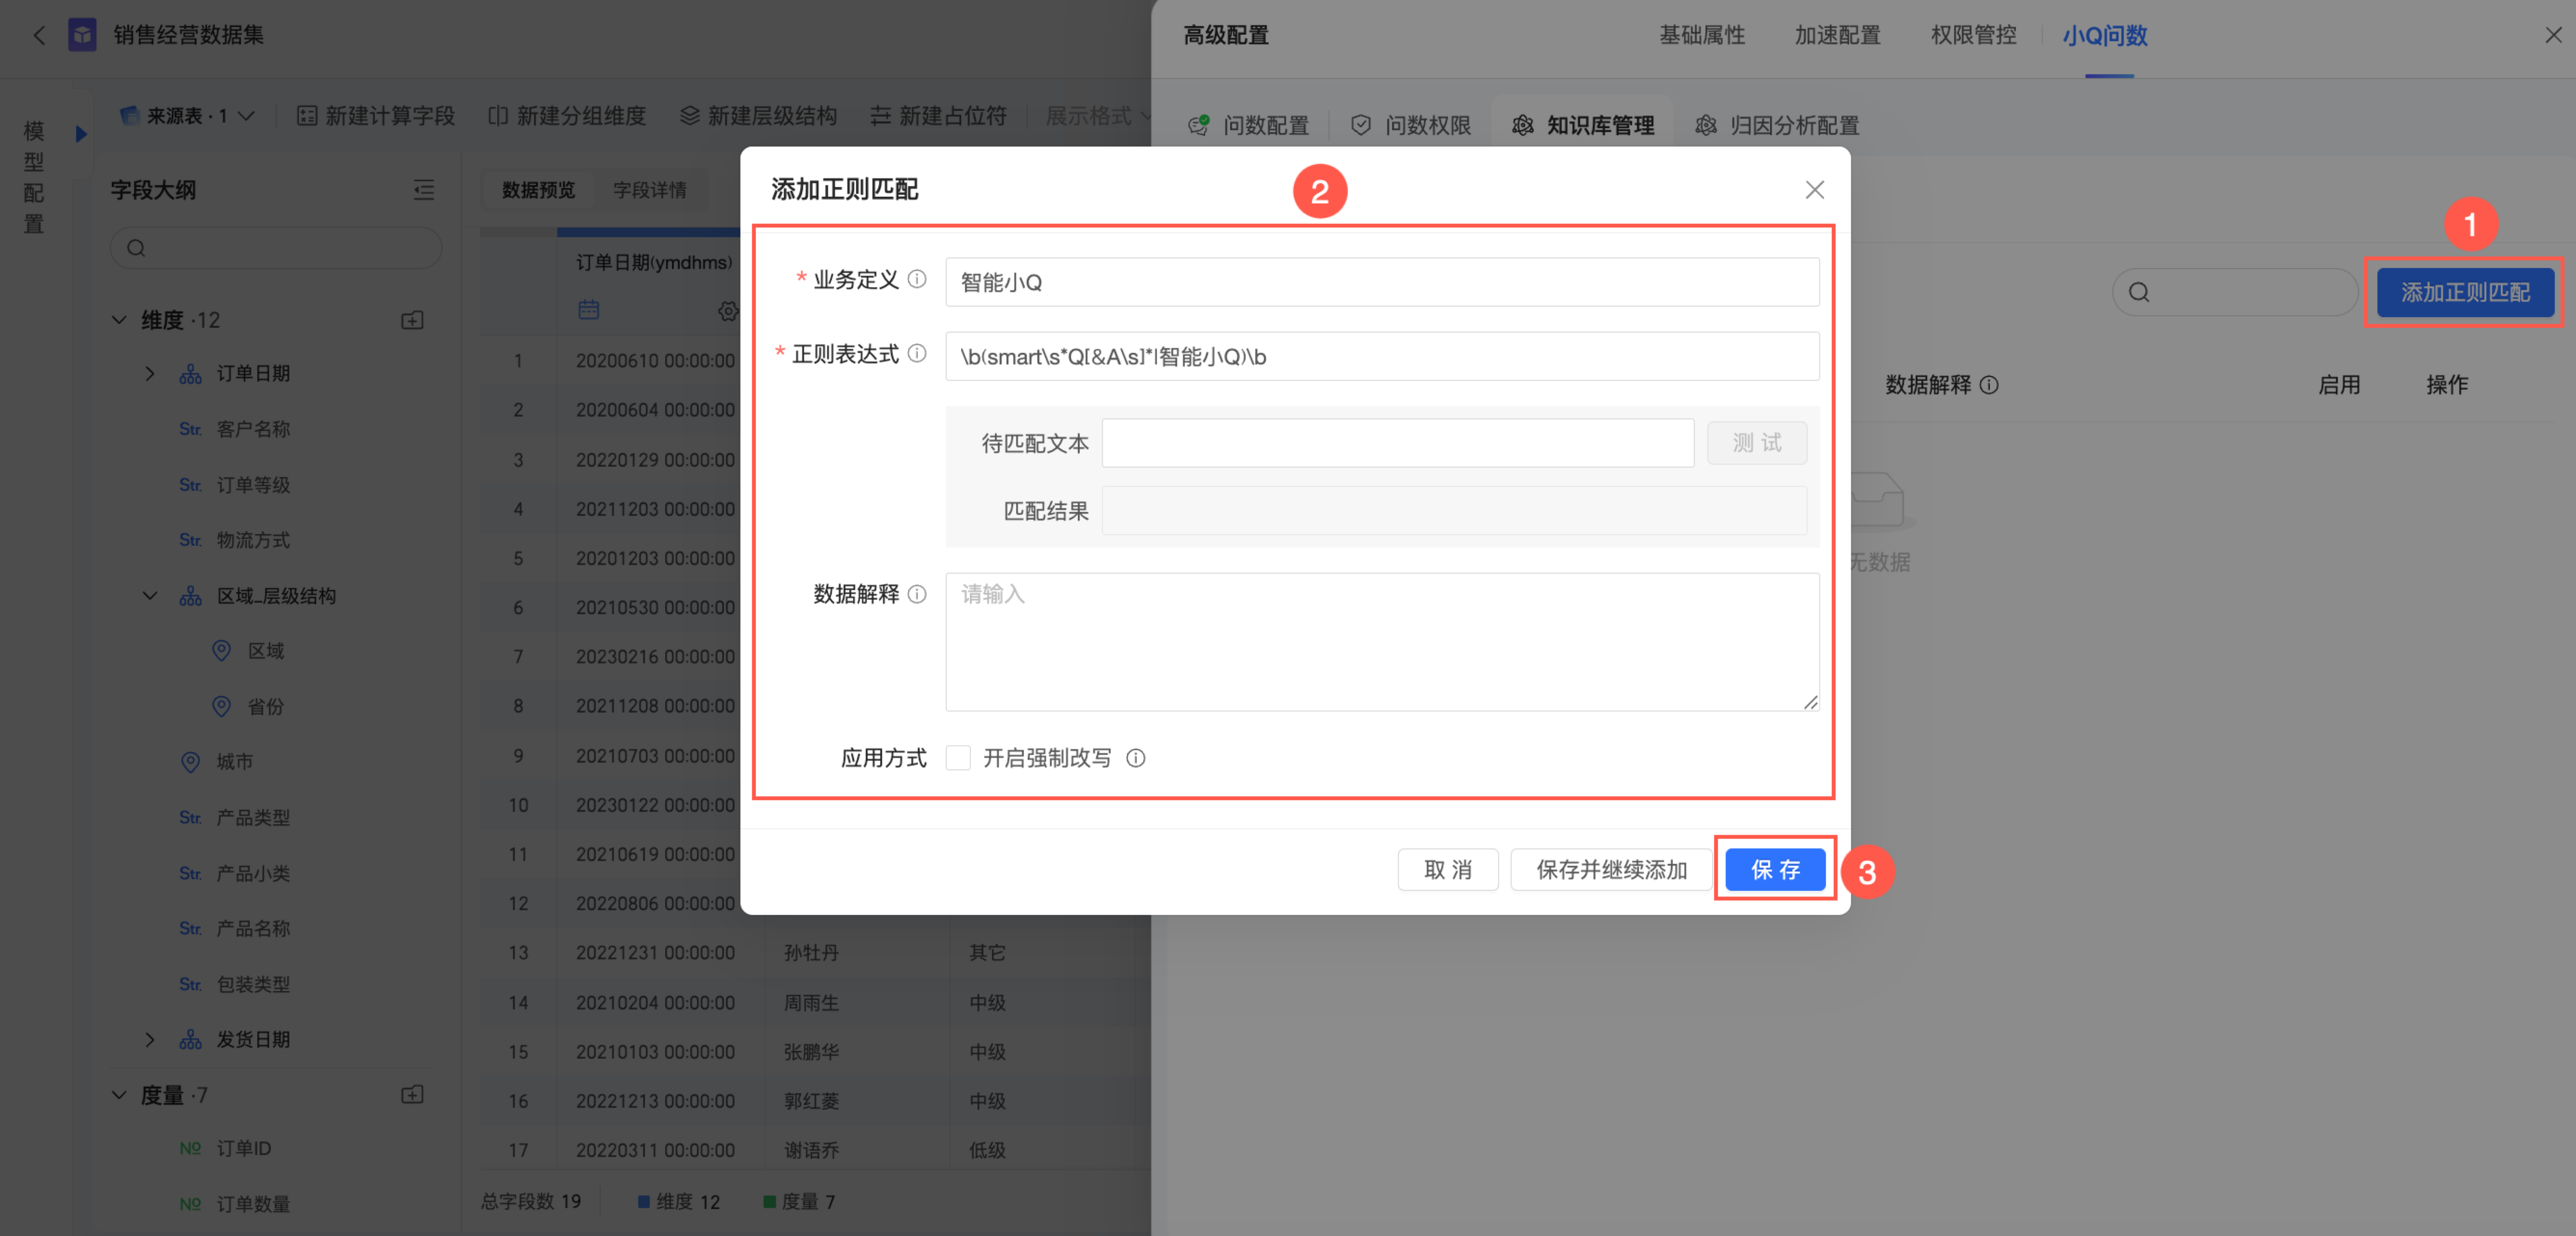Select the 产品小类 field
2576x1236 pixels.
click(x=253, y=874)
